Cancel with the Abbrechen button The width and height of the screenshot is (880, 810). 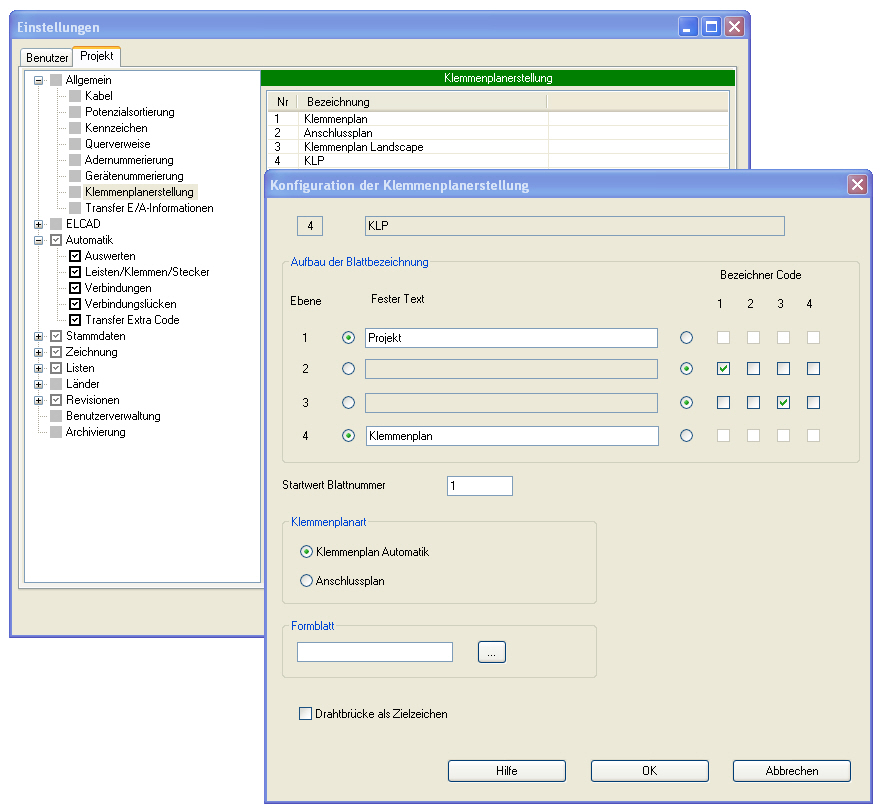click(x=792, y=771)
